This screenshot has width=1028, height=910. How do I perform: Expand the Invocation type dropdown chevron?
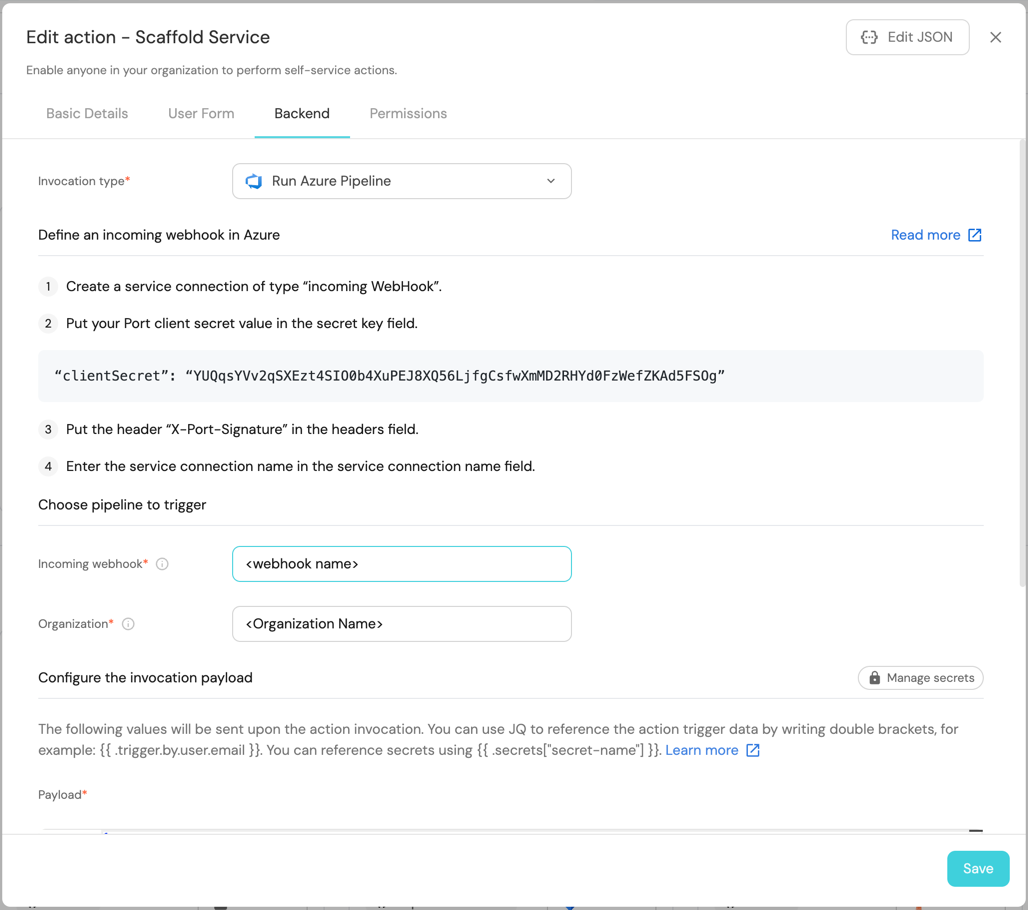pyautogui.click(x=551, y=181)
